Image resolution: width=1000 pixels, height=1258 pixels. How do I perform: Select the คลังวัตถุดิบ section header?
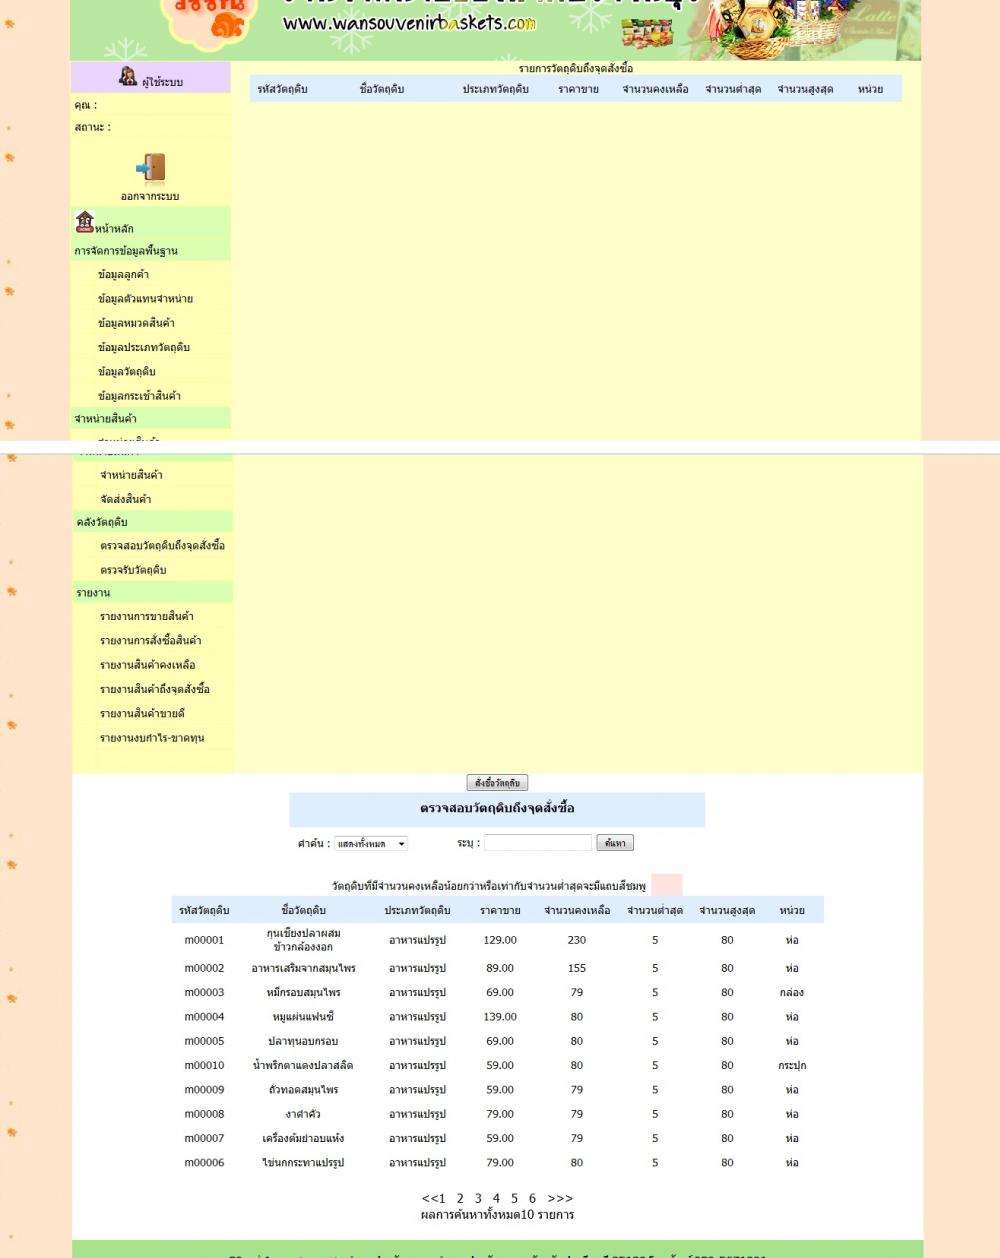(101, 522)
